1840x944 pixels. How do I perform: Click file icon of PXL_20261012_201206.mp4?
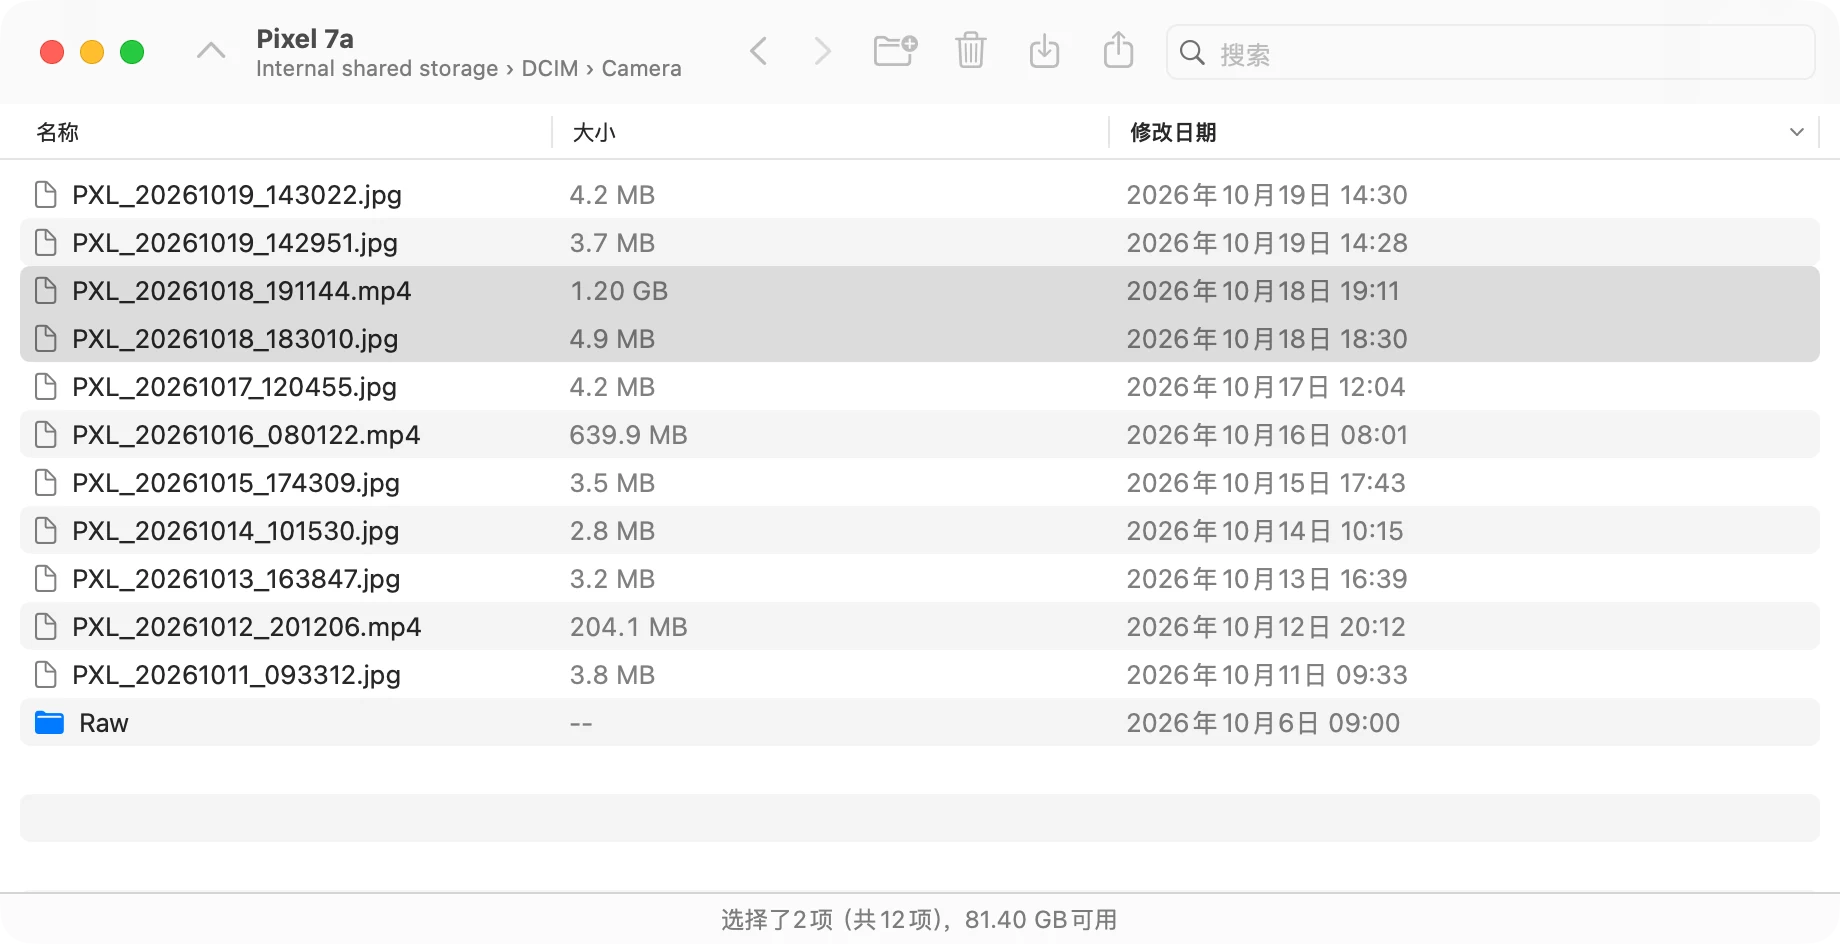[x=46, y=626]
